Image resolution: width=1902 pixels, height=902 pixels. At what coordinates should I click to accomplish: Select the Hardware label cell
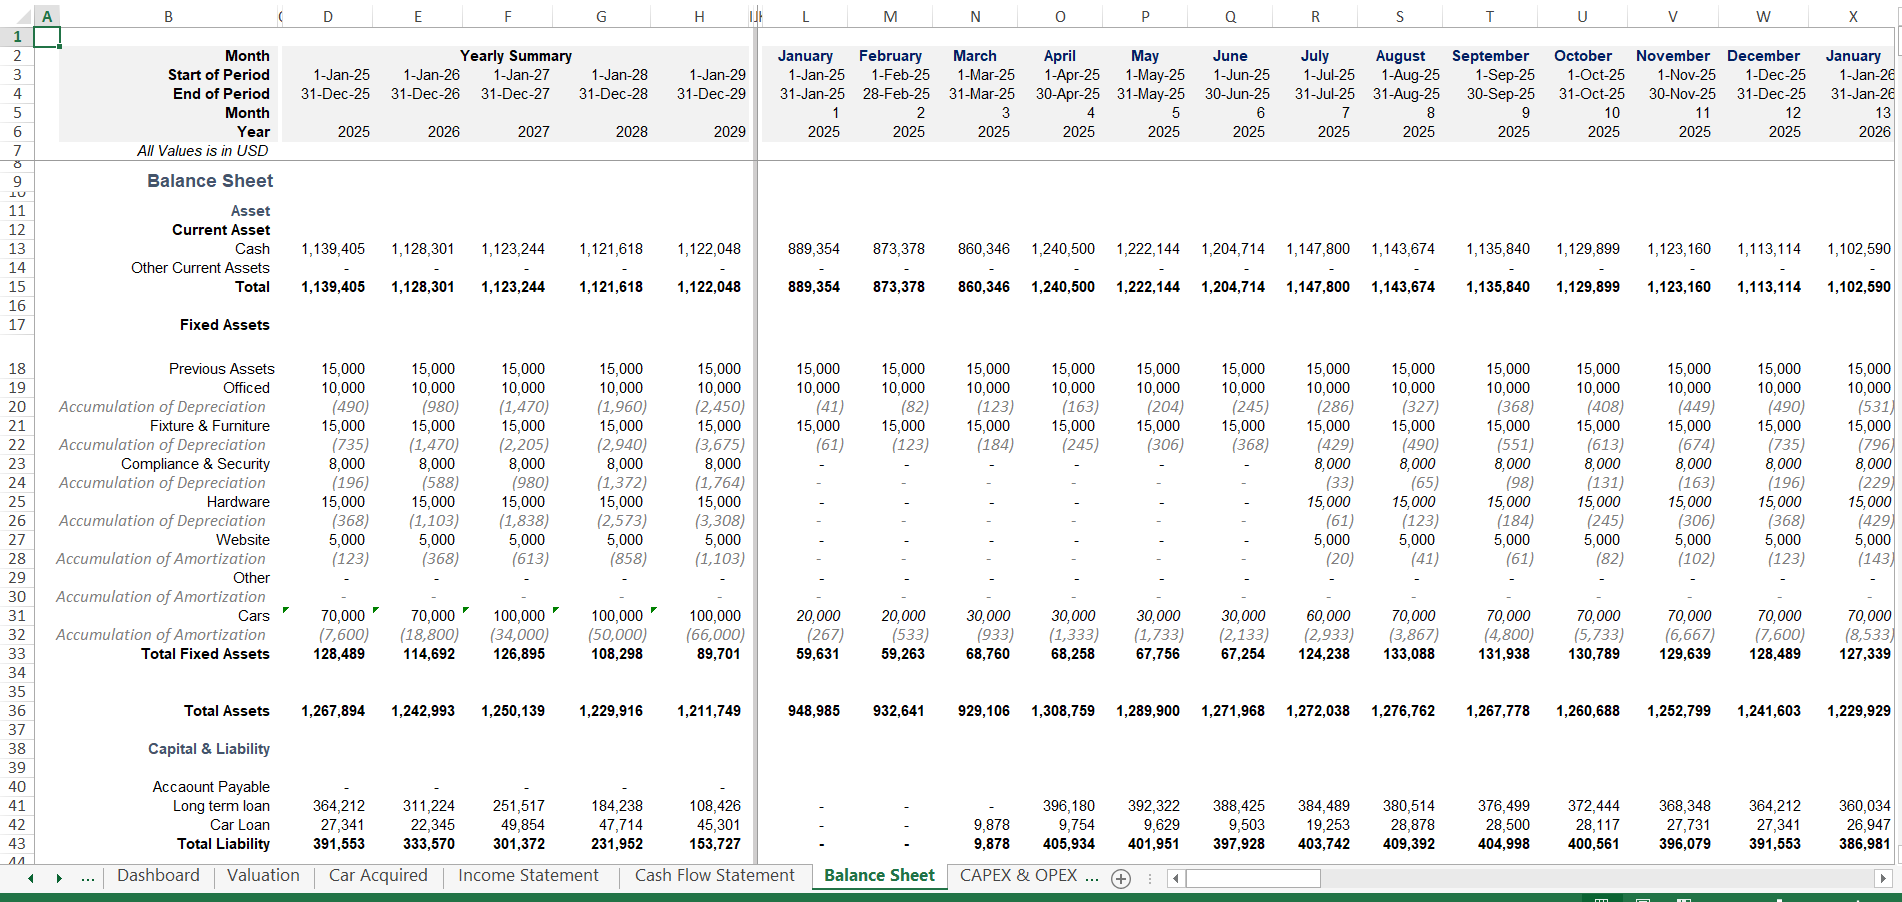point(238,502)
